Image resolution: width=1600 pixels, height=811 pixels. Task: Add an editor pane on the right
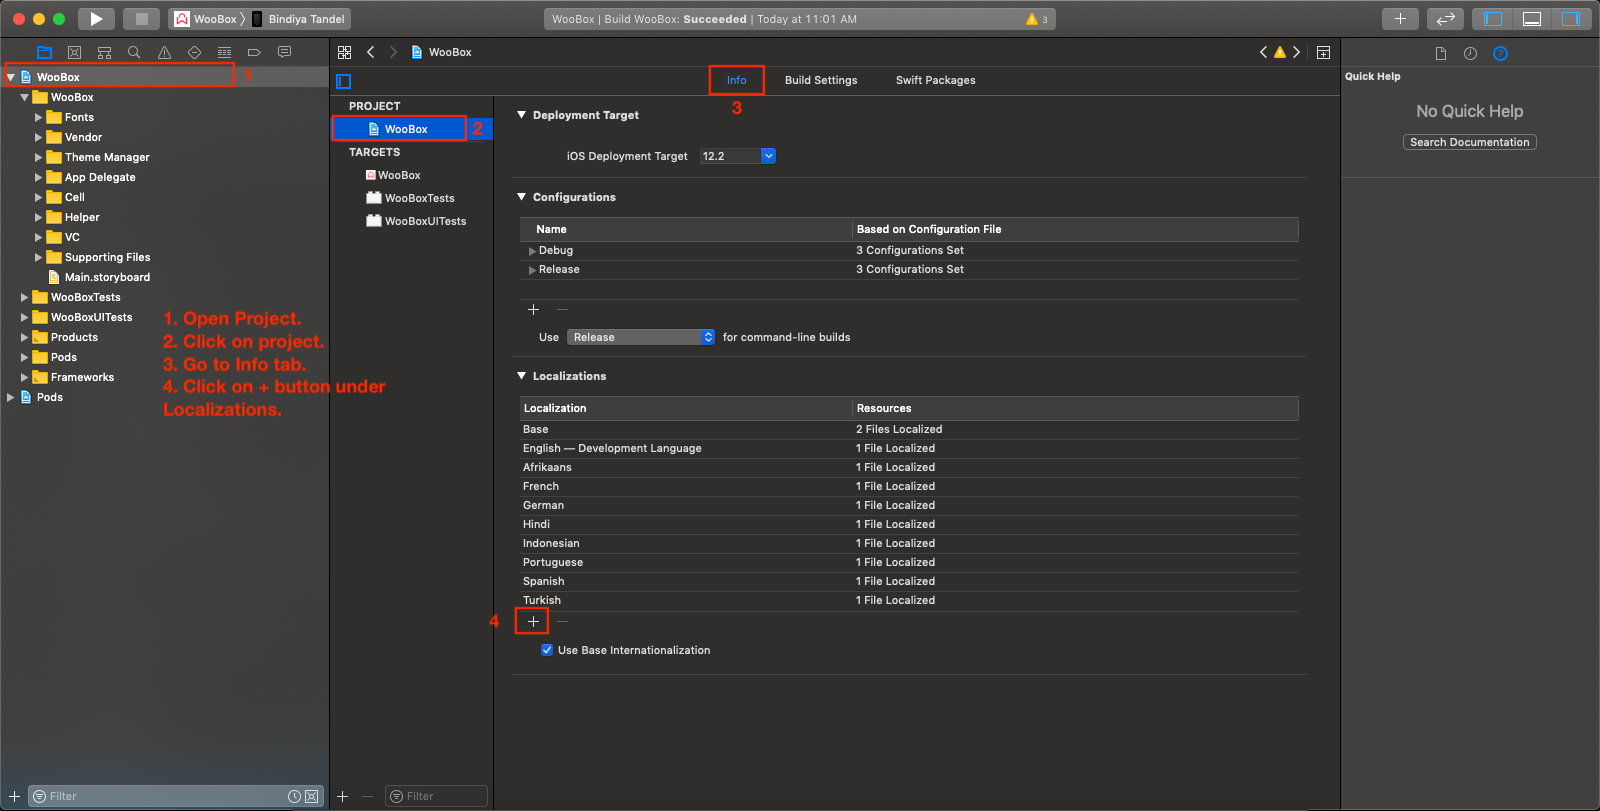1323,53
